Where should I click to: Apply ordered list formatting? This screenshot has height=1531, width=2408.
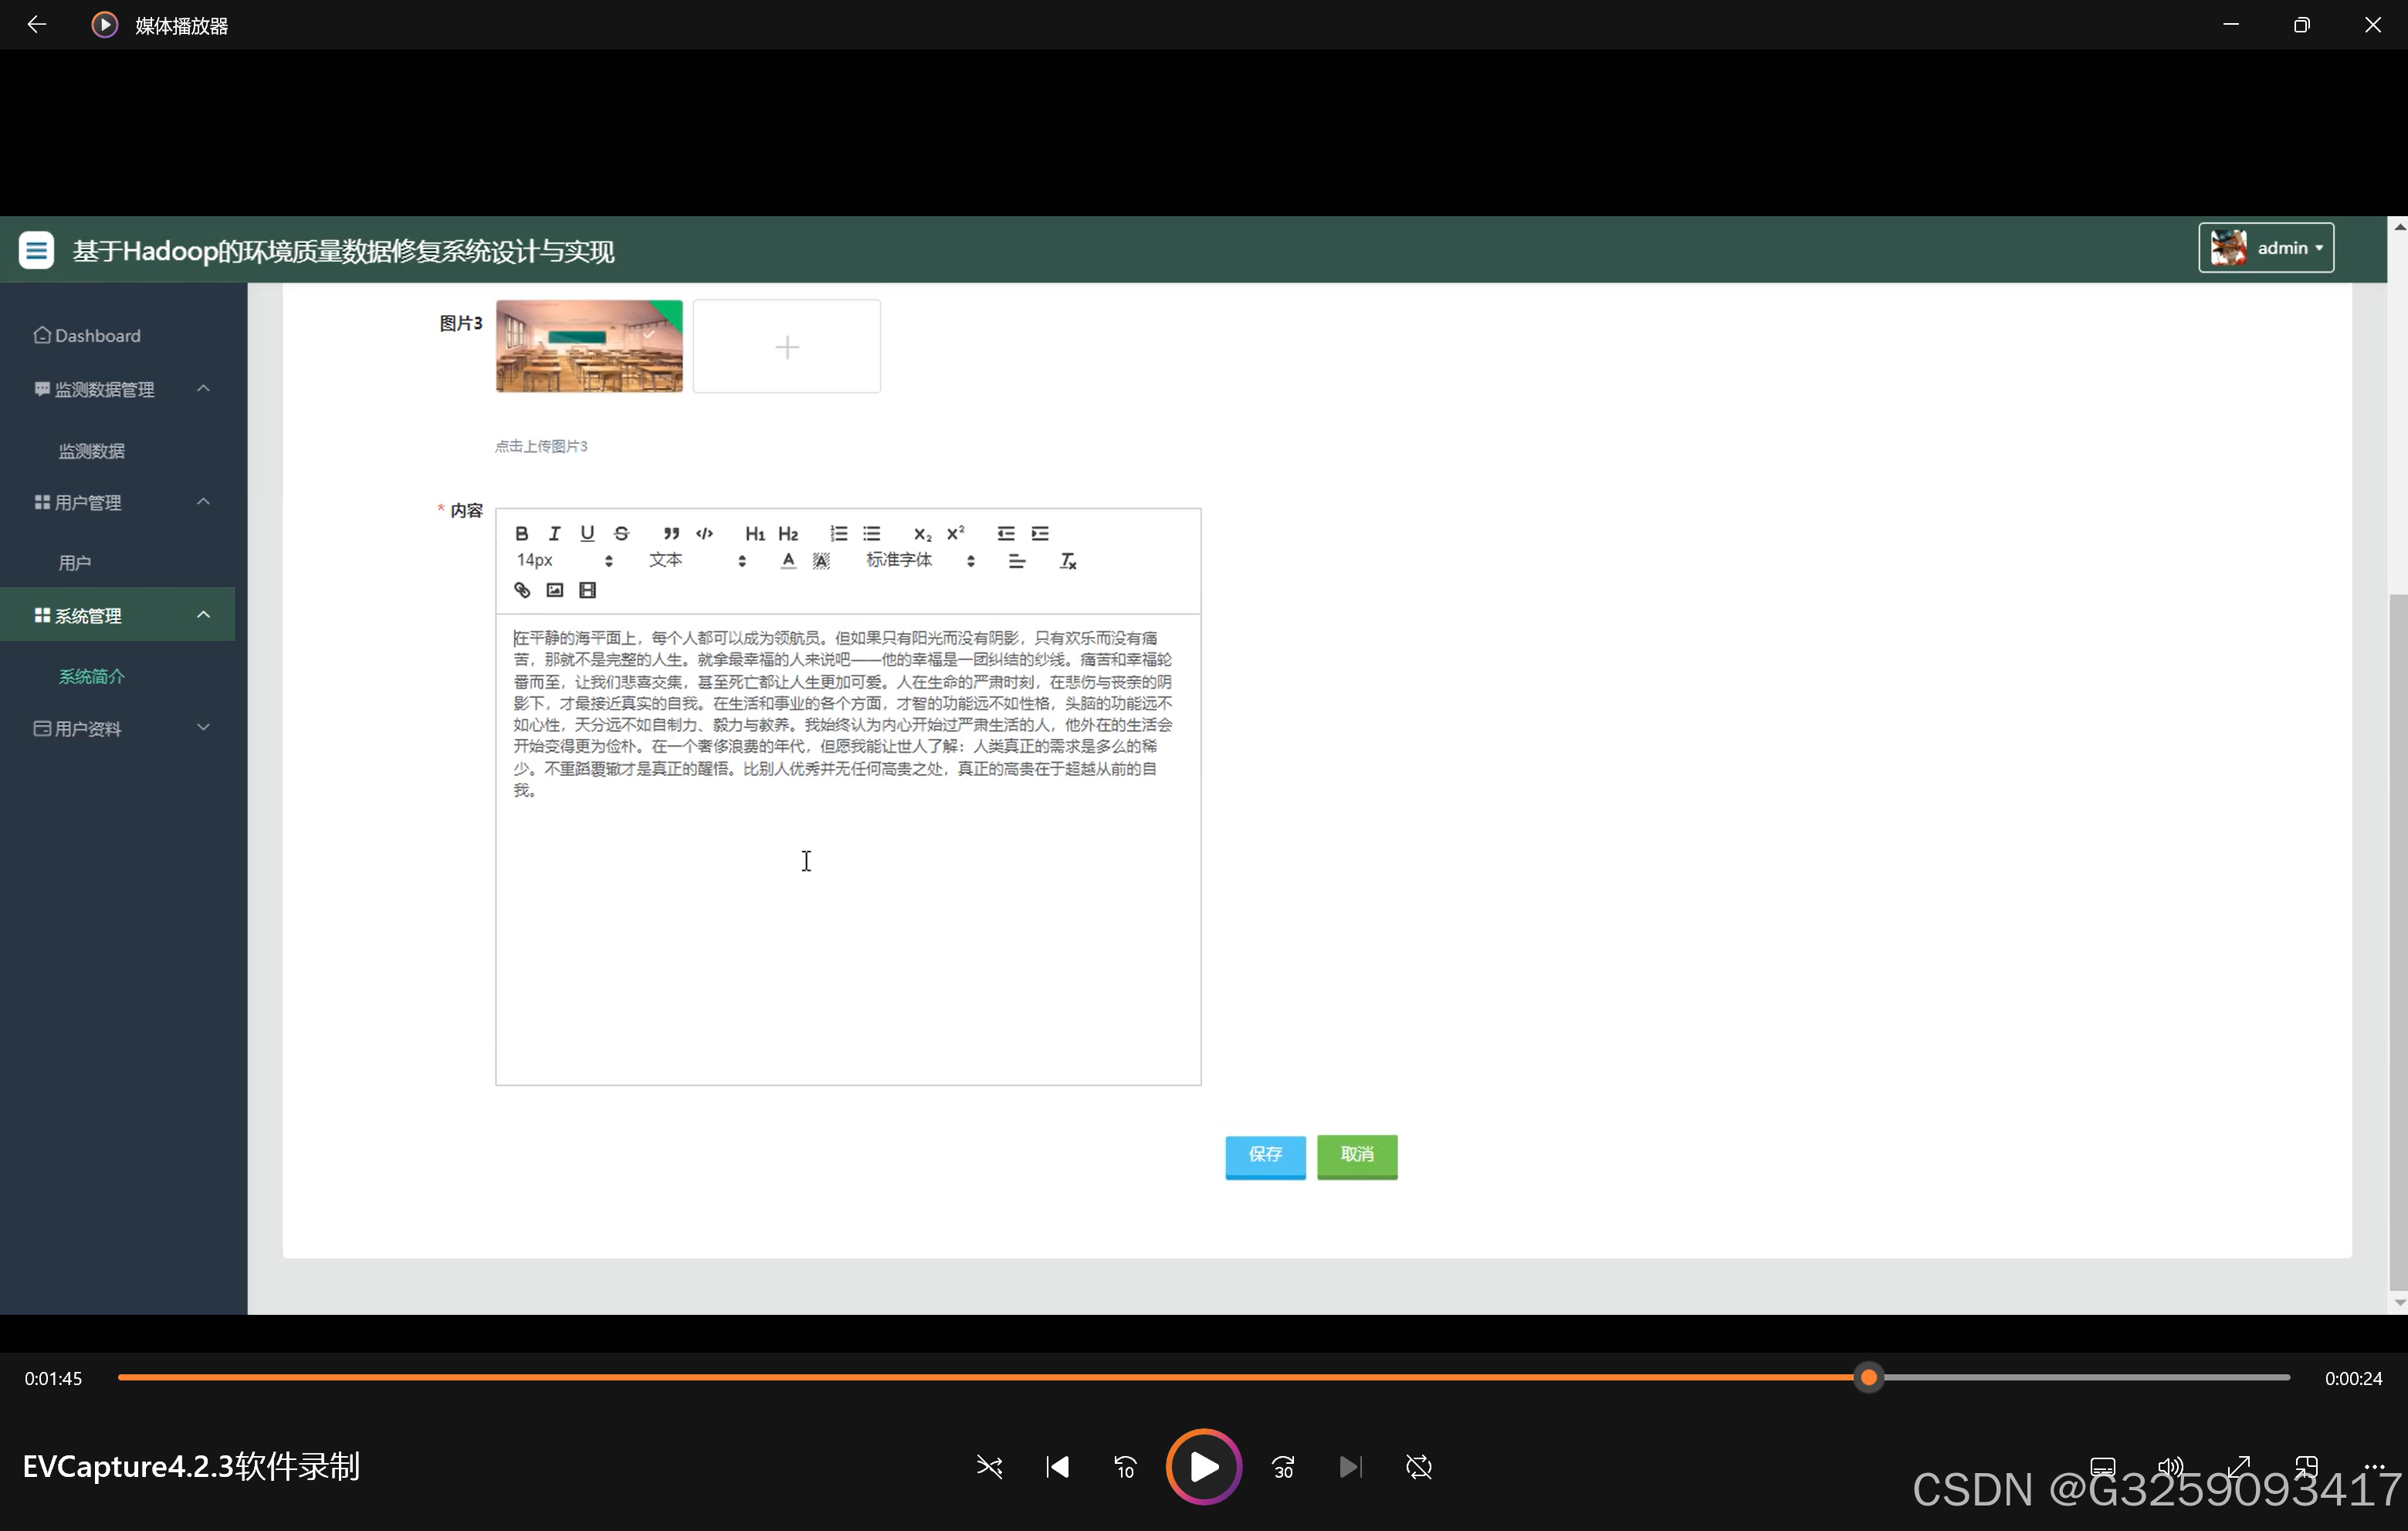(838, 533)
